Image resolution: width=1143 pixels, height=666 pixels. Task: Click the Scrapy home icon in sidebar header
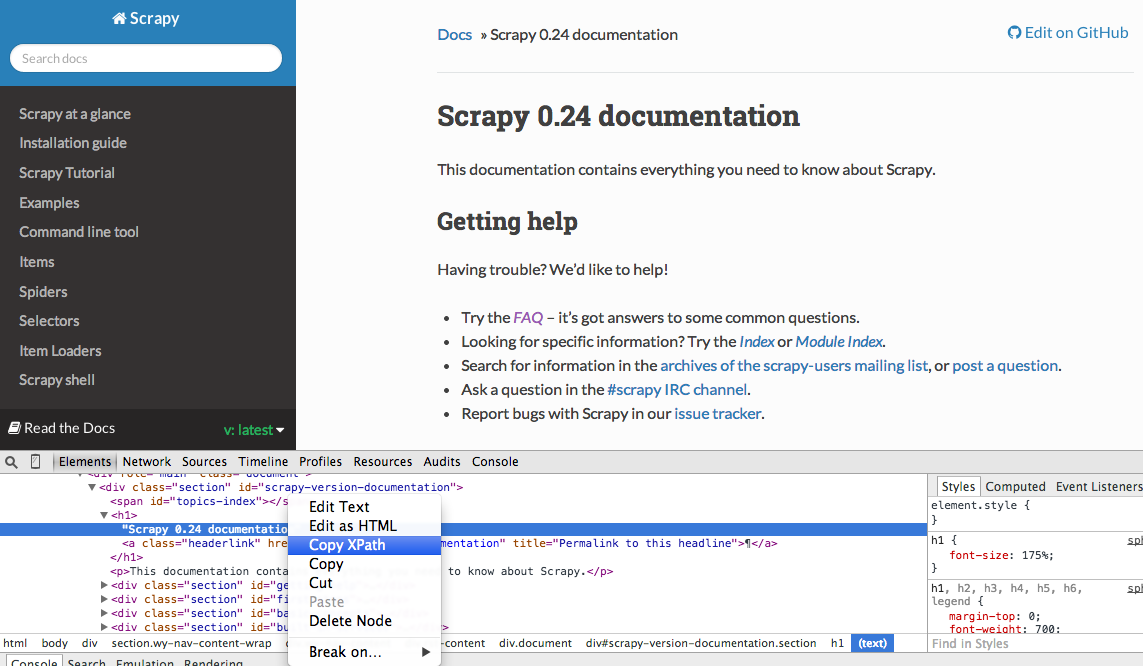tap(119, 19)
